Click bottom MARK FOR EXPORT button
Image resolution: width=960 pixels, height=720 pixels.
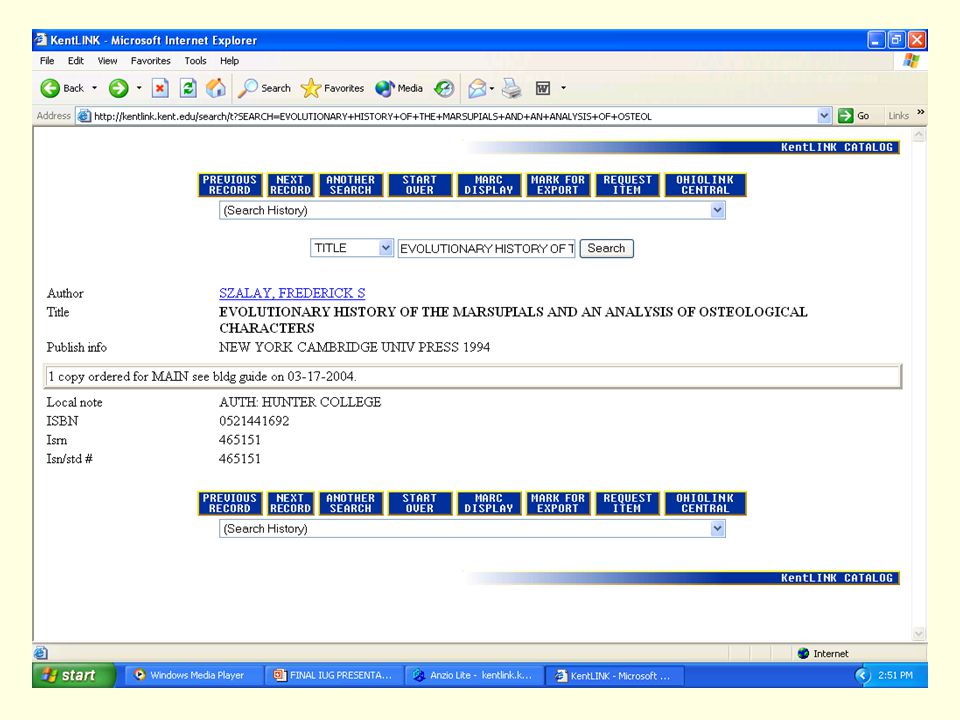558,503
